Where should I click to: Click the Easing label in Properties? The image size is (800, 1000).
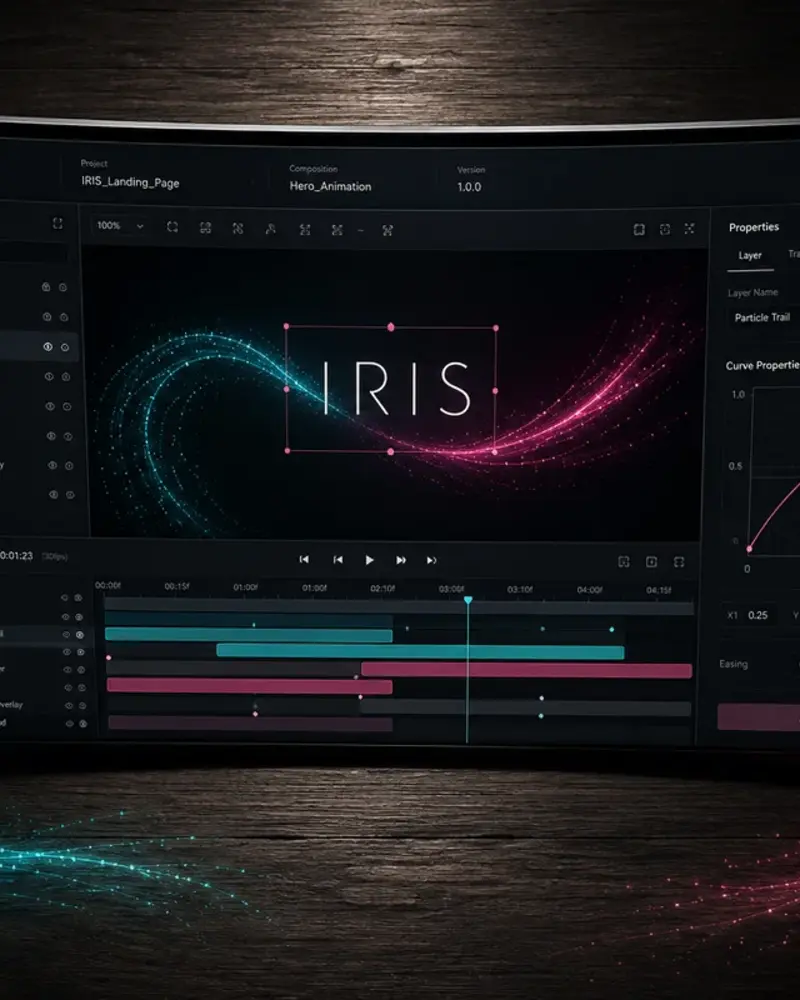[734, 664]
